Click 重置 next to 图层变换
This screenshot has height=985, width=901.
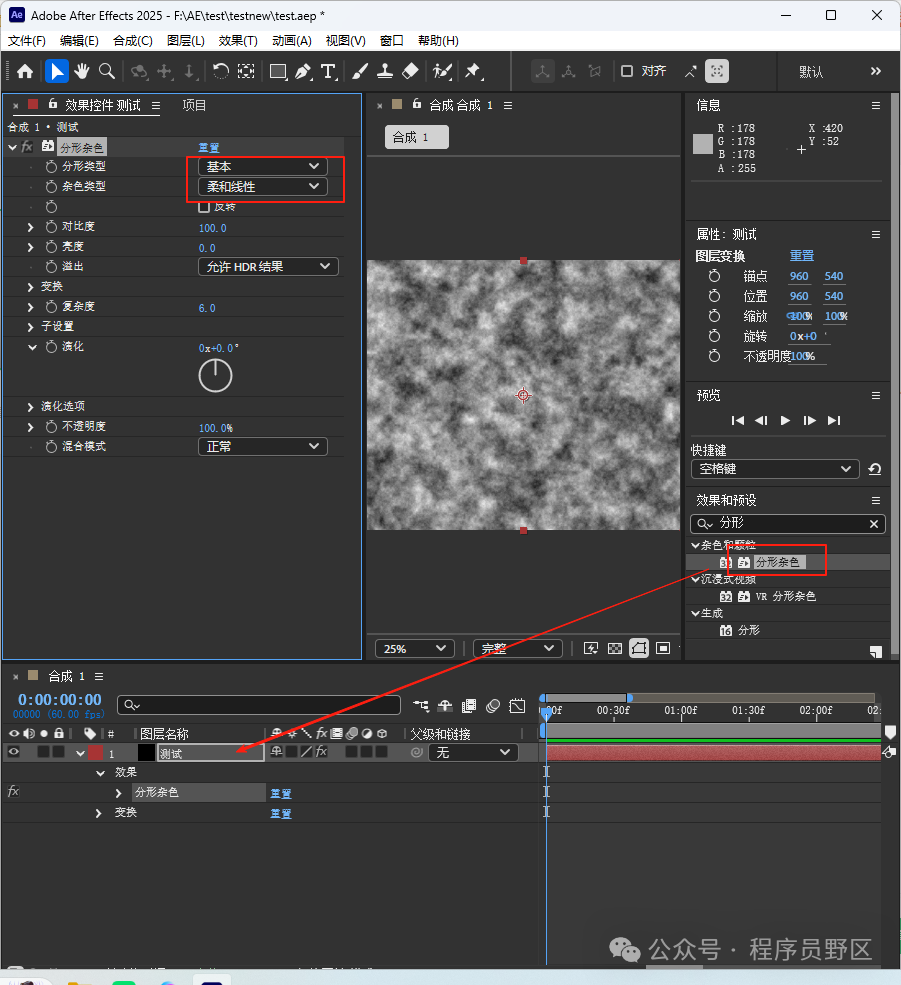(802, 256)
